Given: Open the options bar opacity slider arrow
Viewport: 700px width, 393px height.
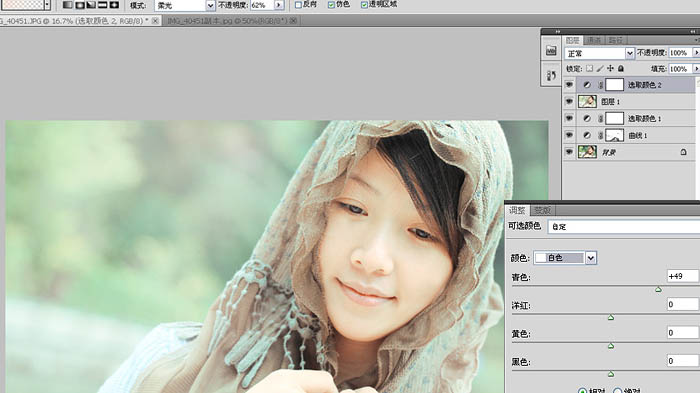Looking at the screenshot, I should click(279, 5).
